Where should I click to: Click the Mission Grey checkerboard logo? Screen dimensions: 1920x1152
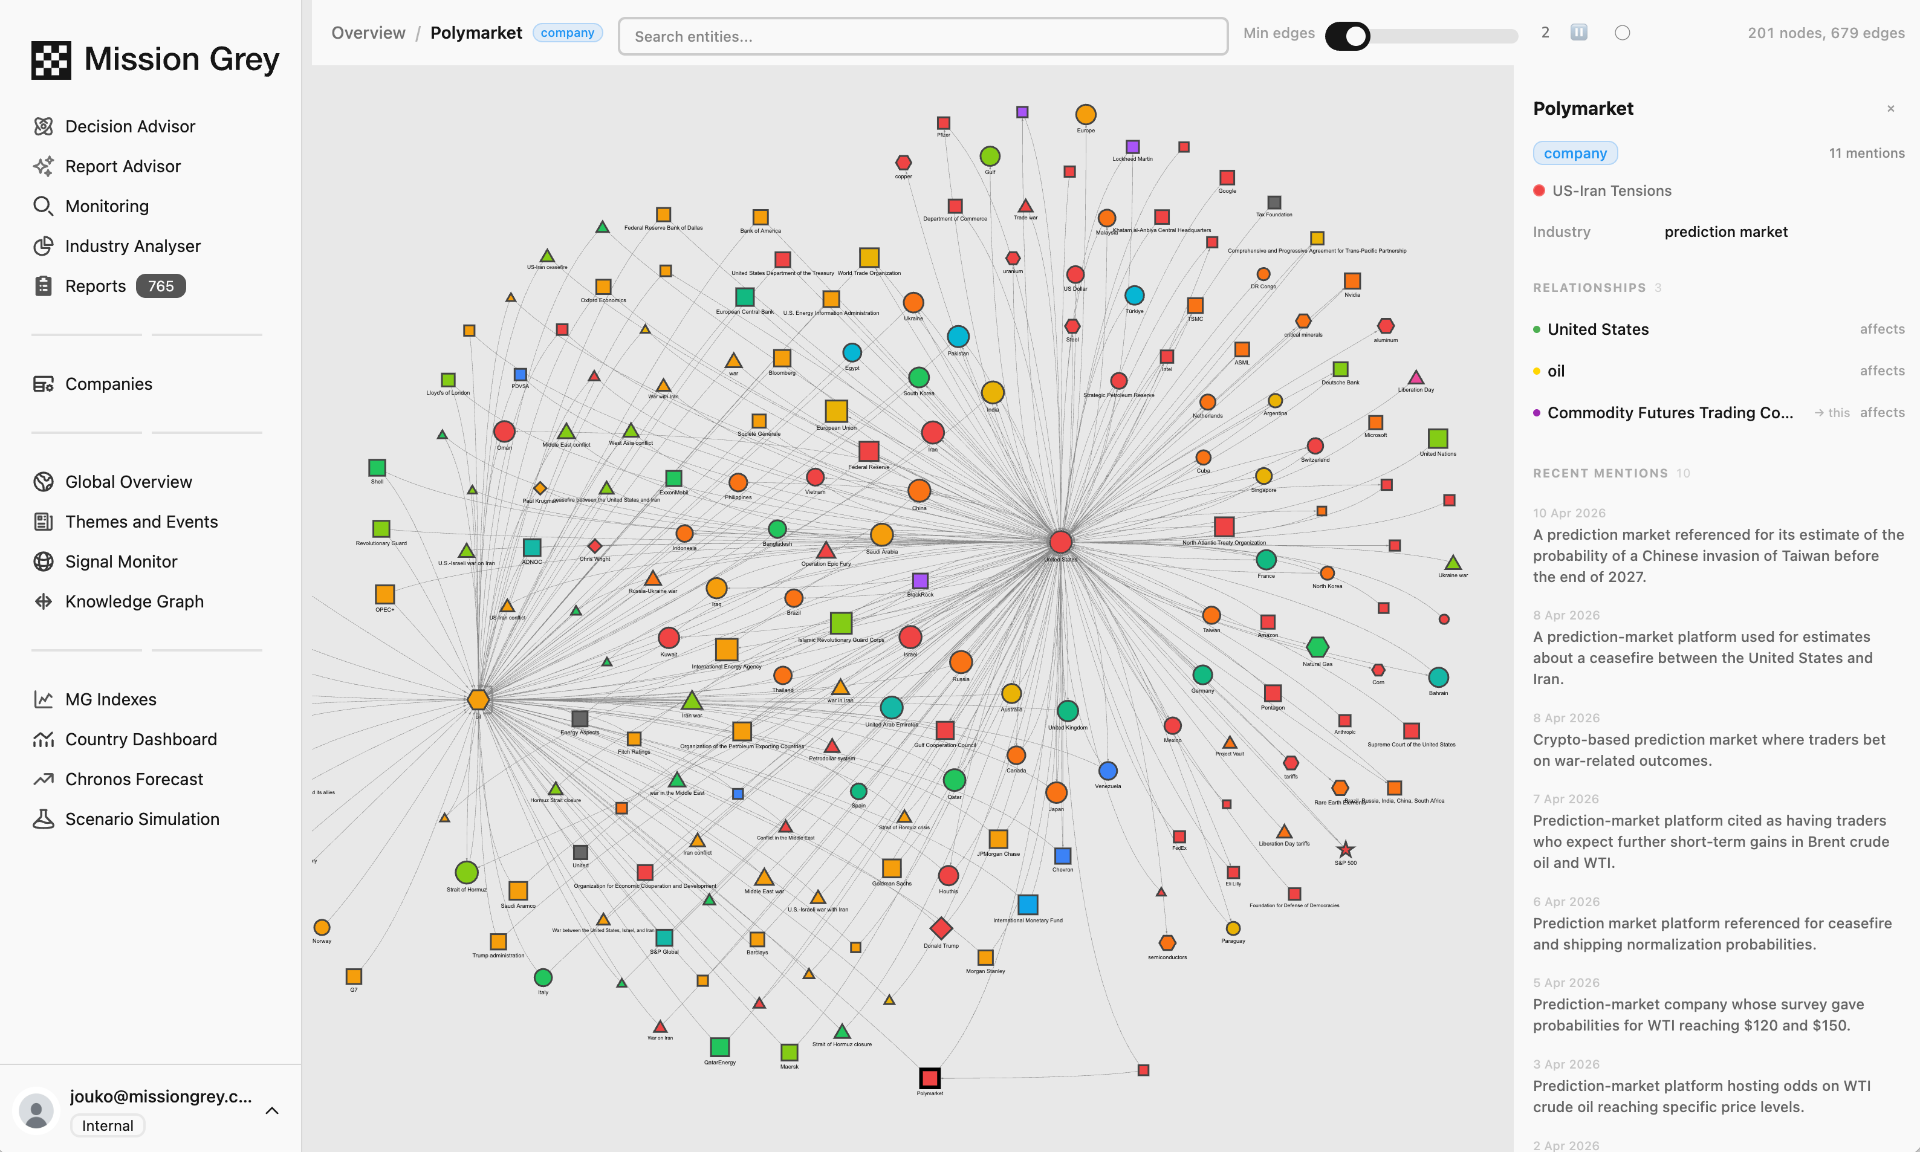[x=51, y=60]
